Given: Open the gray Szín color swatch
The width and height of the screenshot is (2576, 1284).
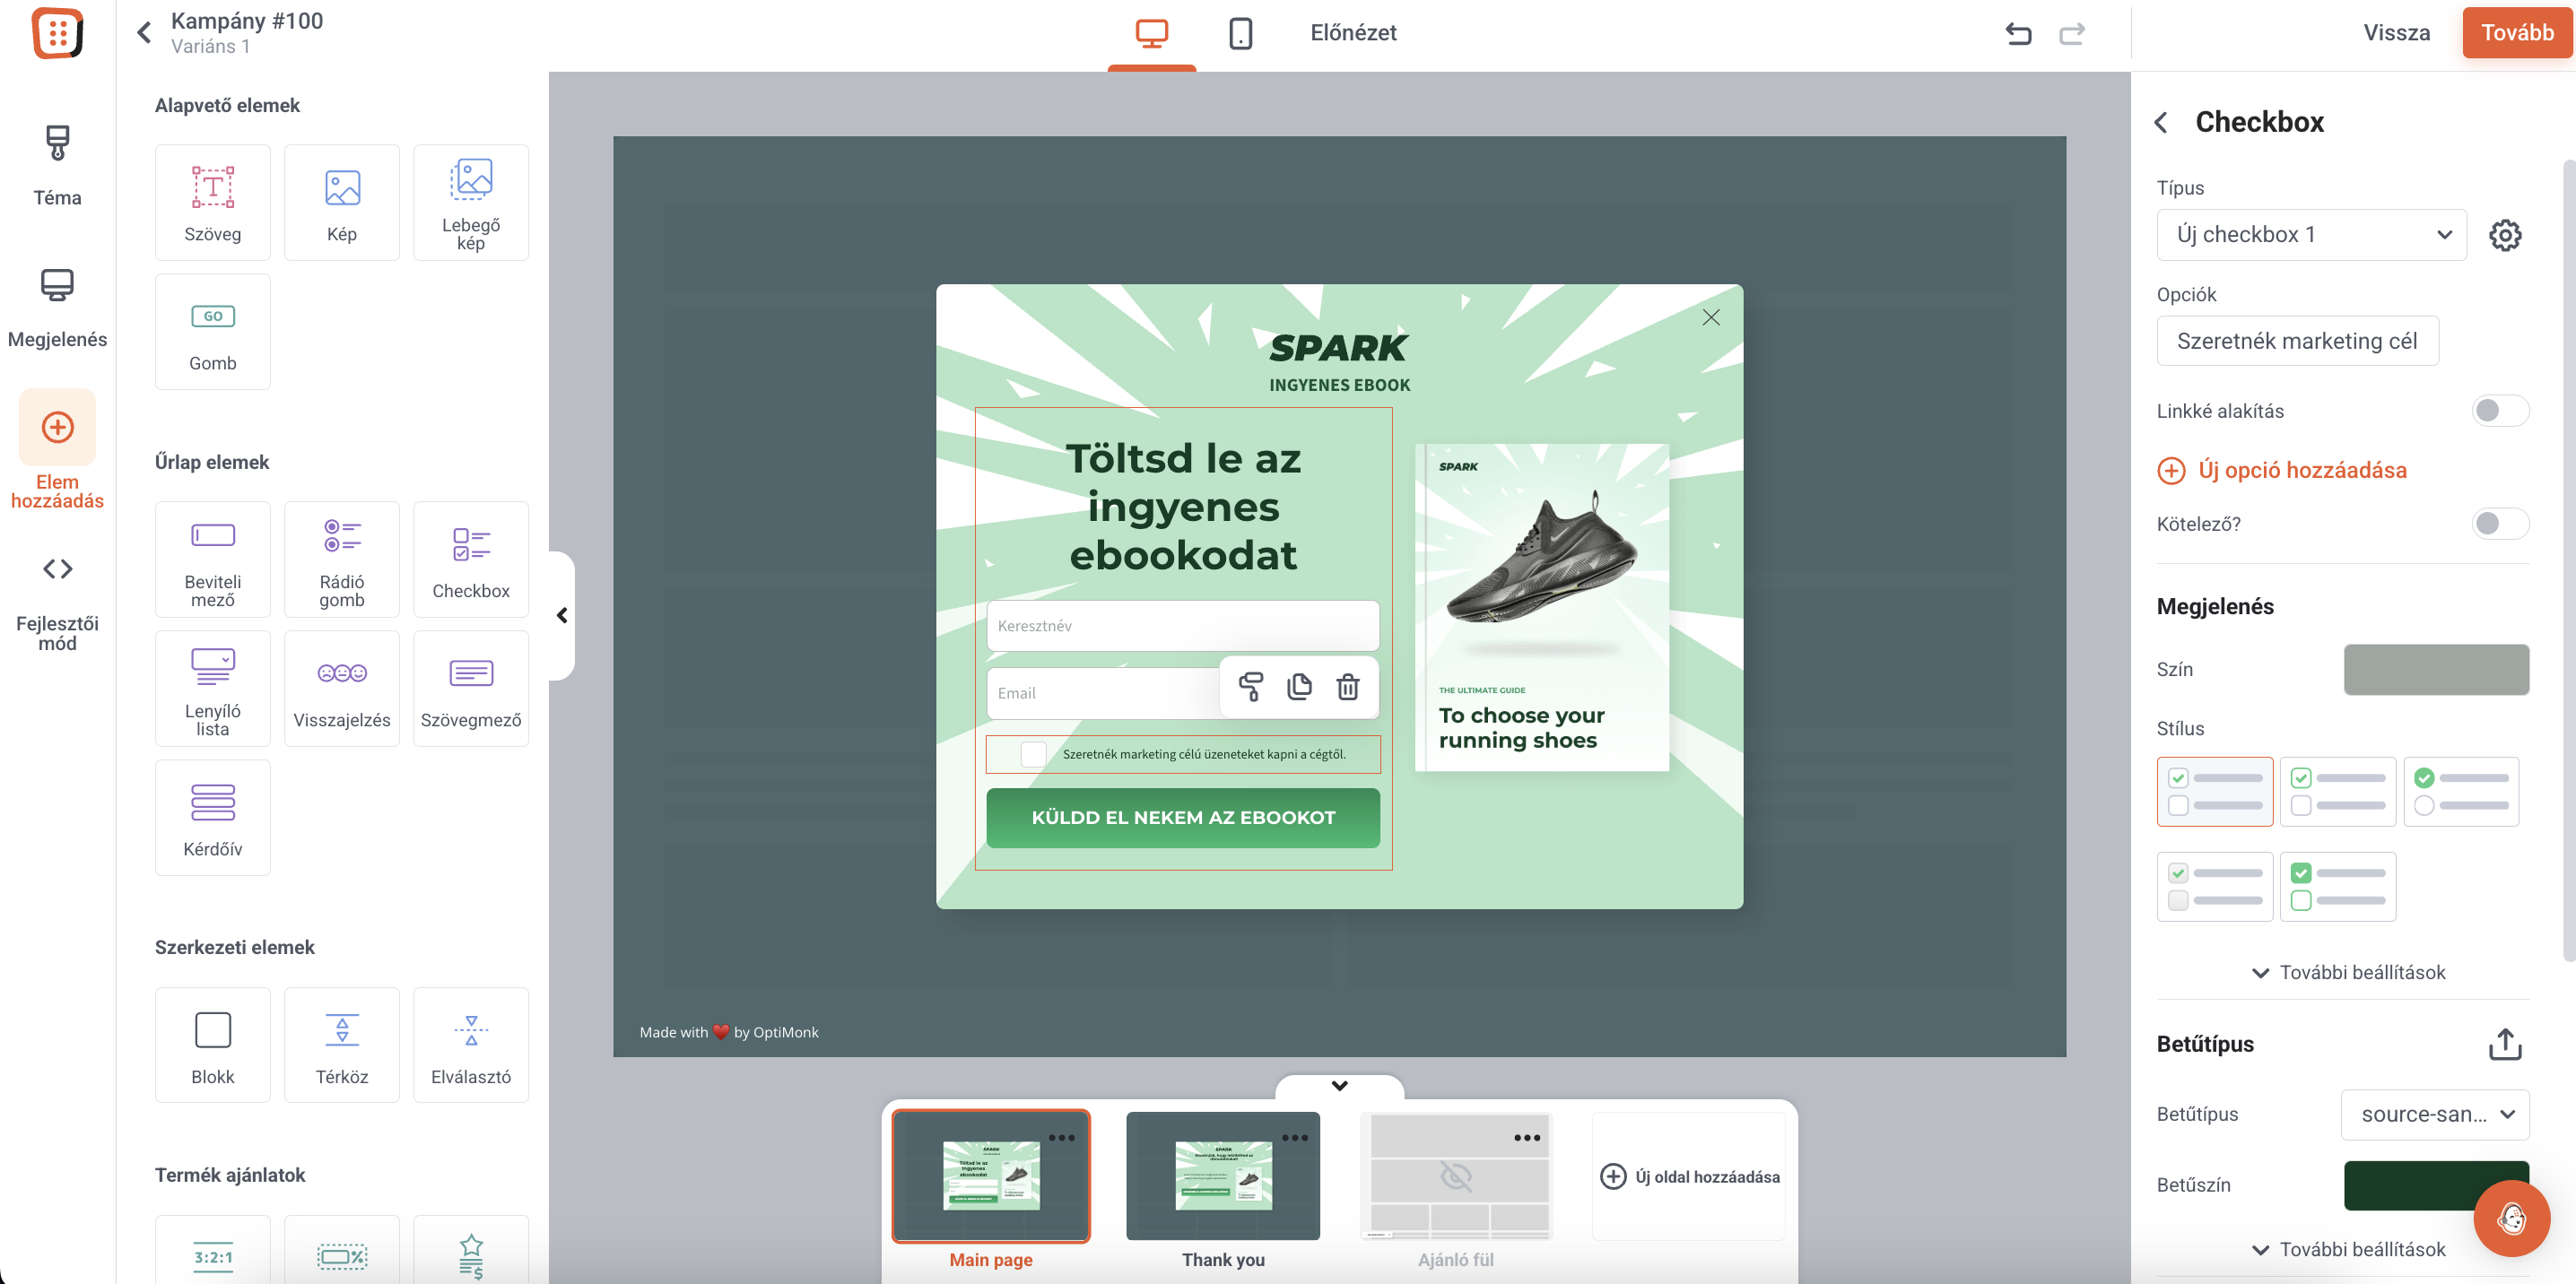Looking at the screenshot, I should (x=2435, y=669).
